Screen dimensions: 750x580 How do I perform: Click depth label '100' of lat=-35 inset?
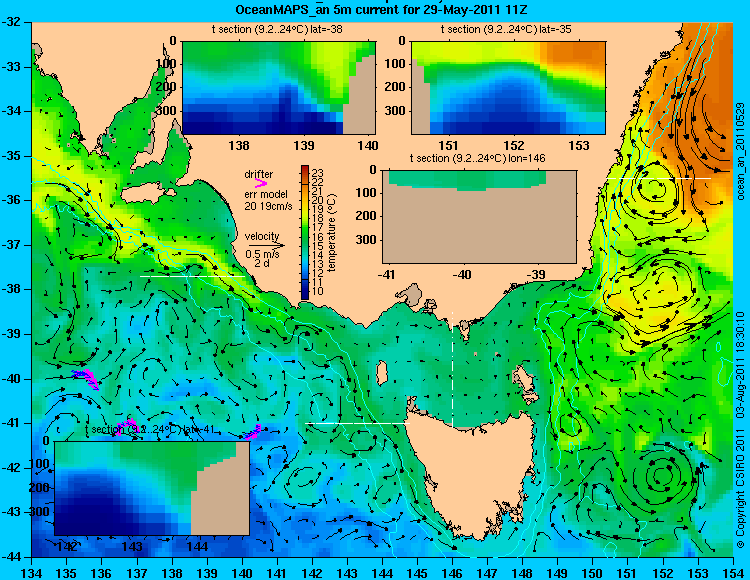[396, 64]
